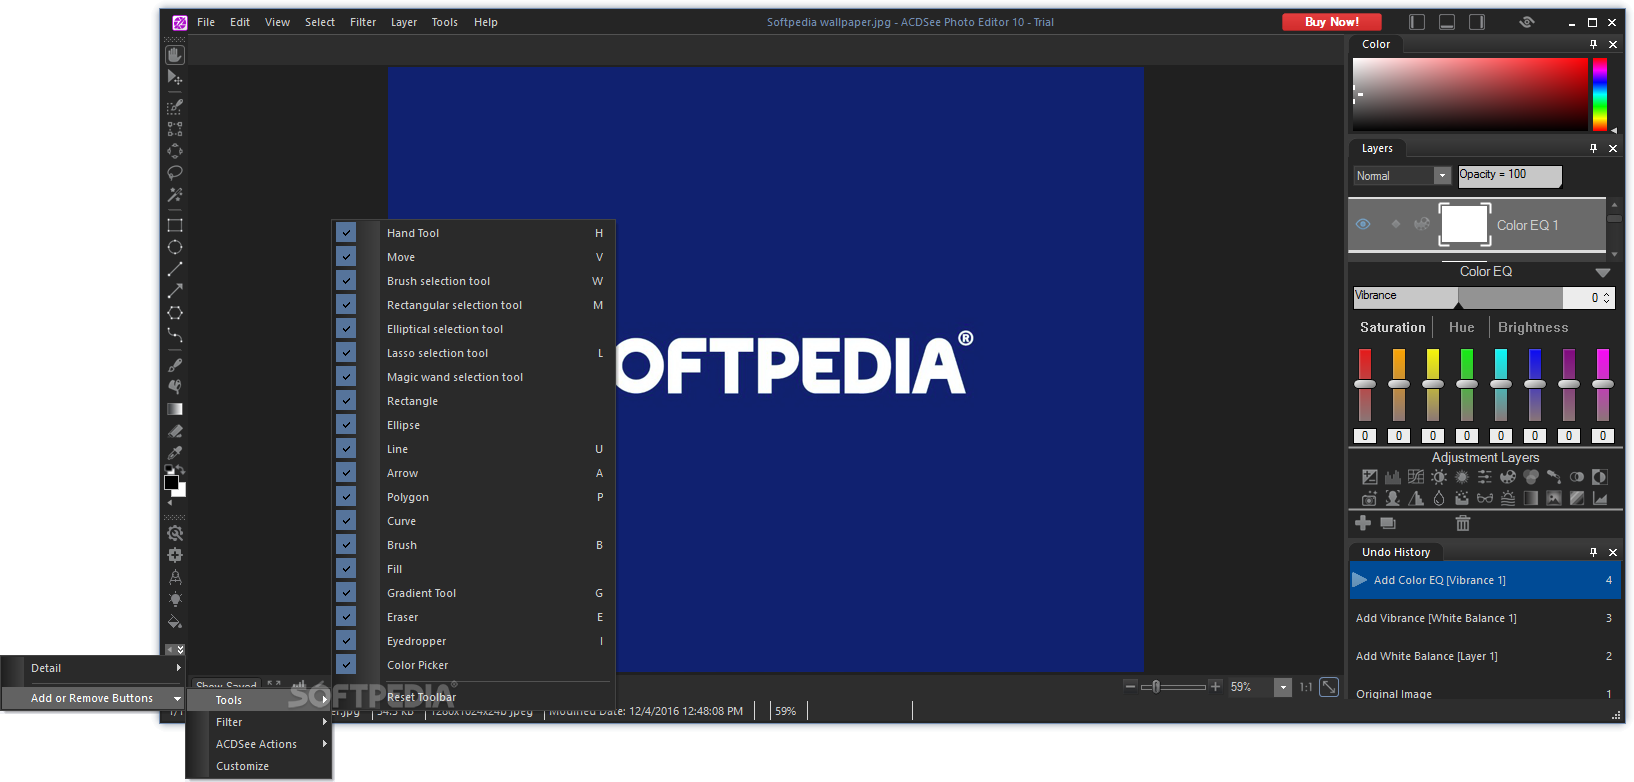
Task: Hide the Color EQ 1 layer
Action: pyautogui.click(x=1363, y=224)
